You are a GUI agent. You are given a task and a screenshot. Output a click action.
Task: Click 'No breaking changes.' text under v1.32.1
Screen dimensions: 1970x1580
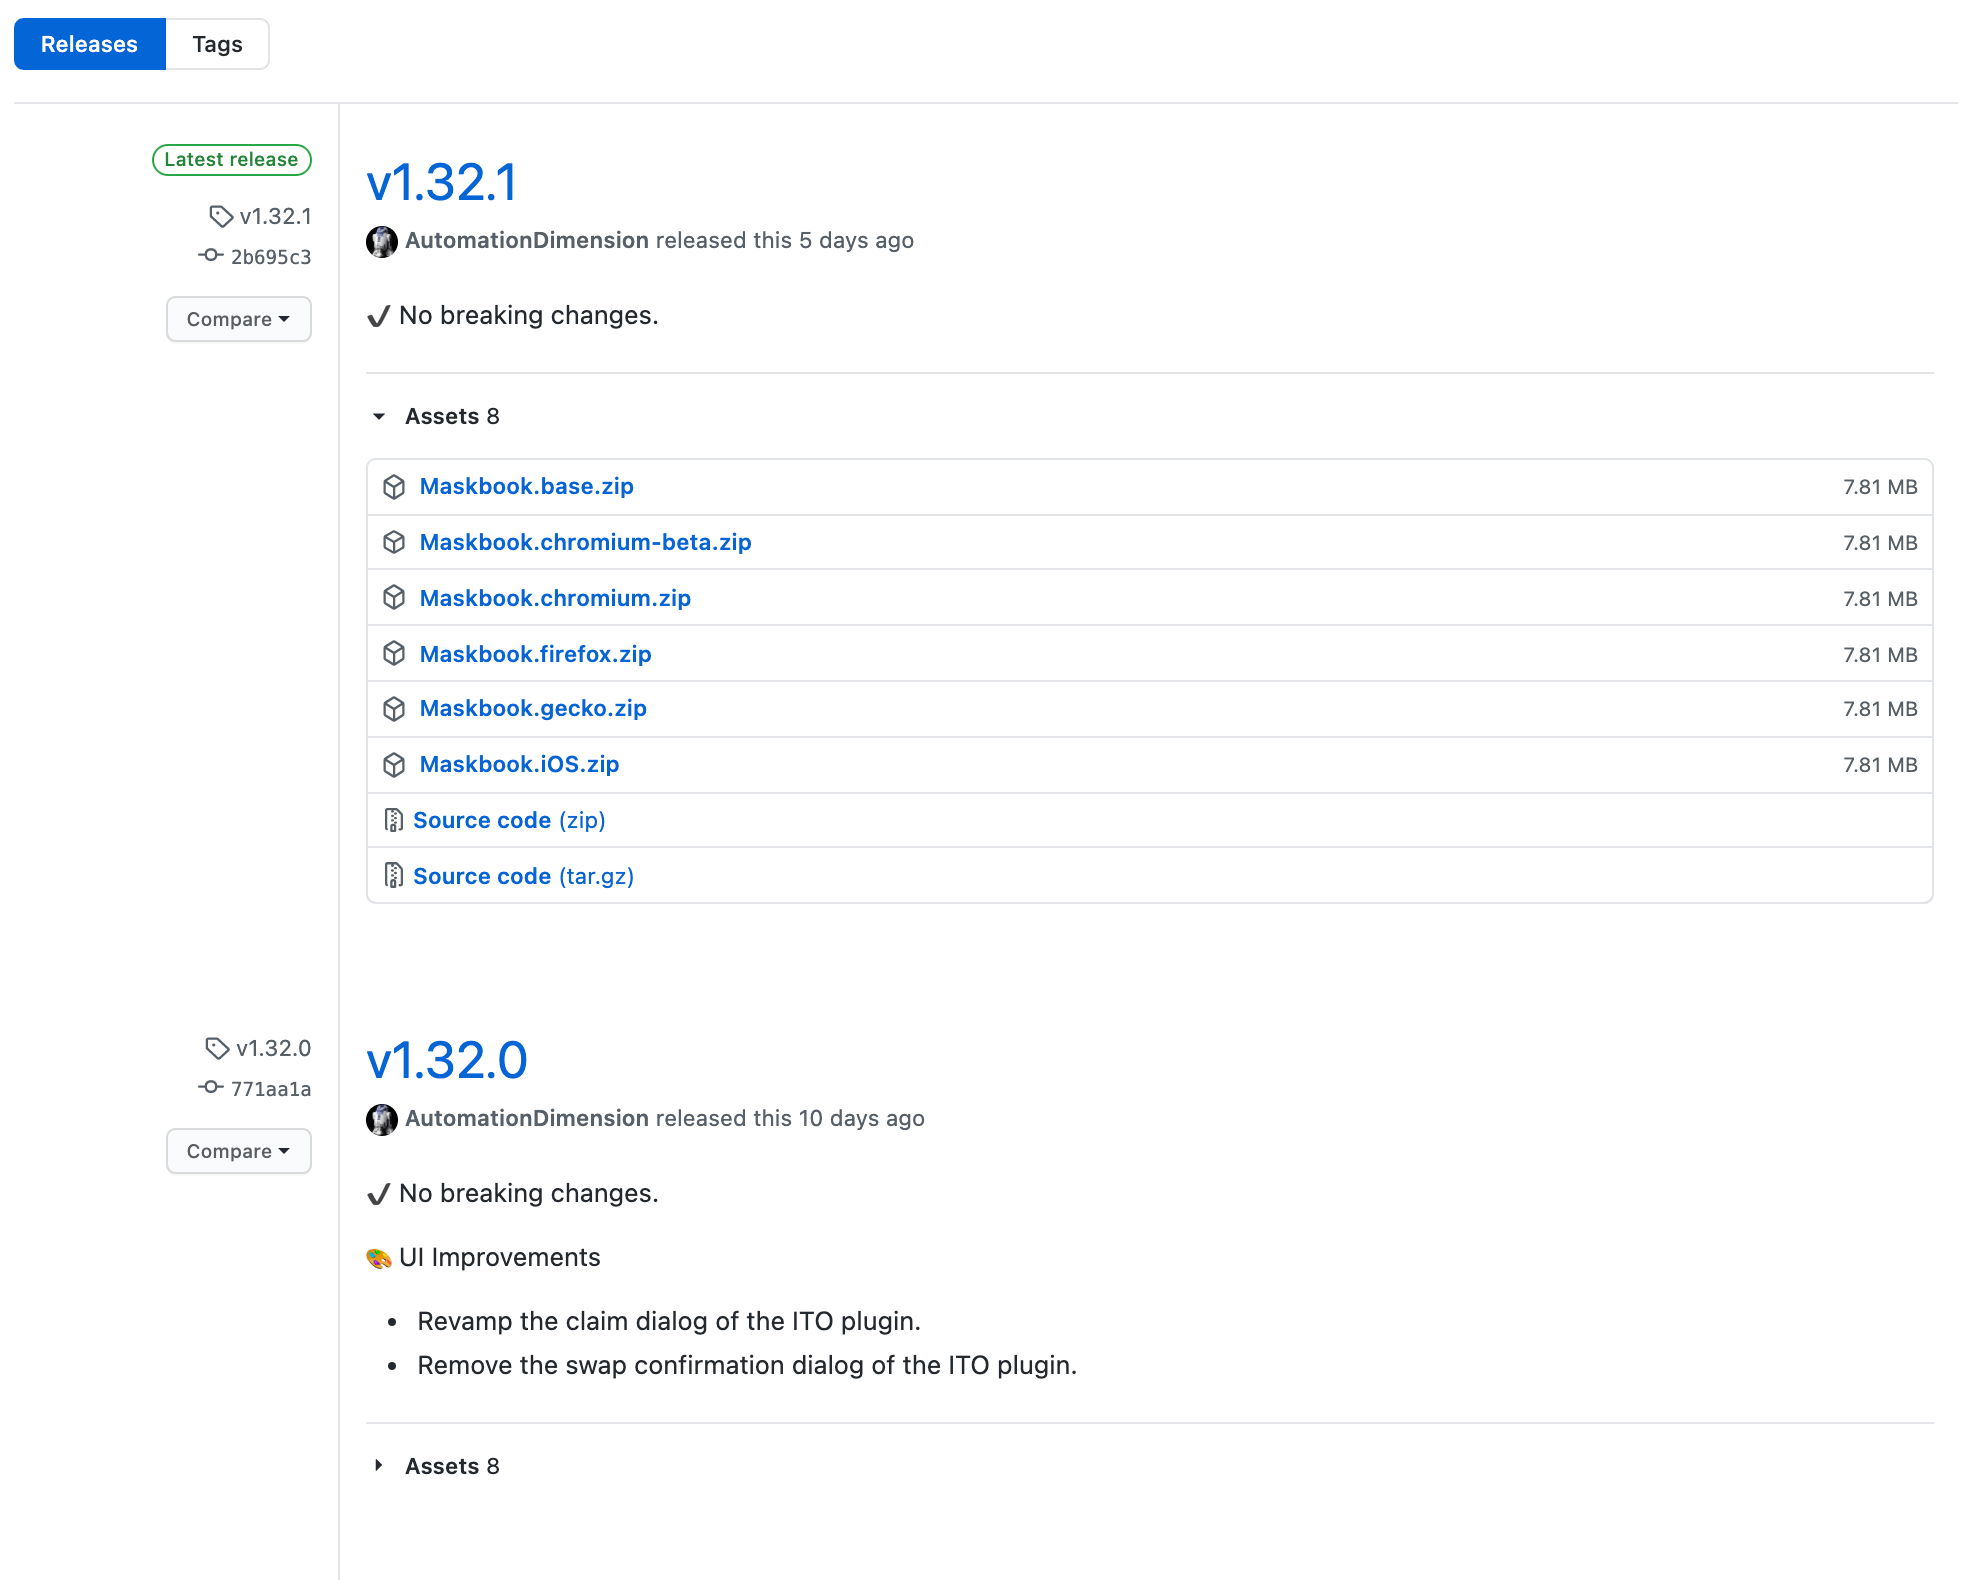coord(529,316)
